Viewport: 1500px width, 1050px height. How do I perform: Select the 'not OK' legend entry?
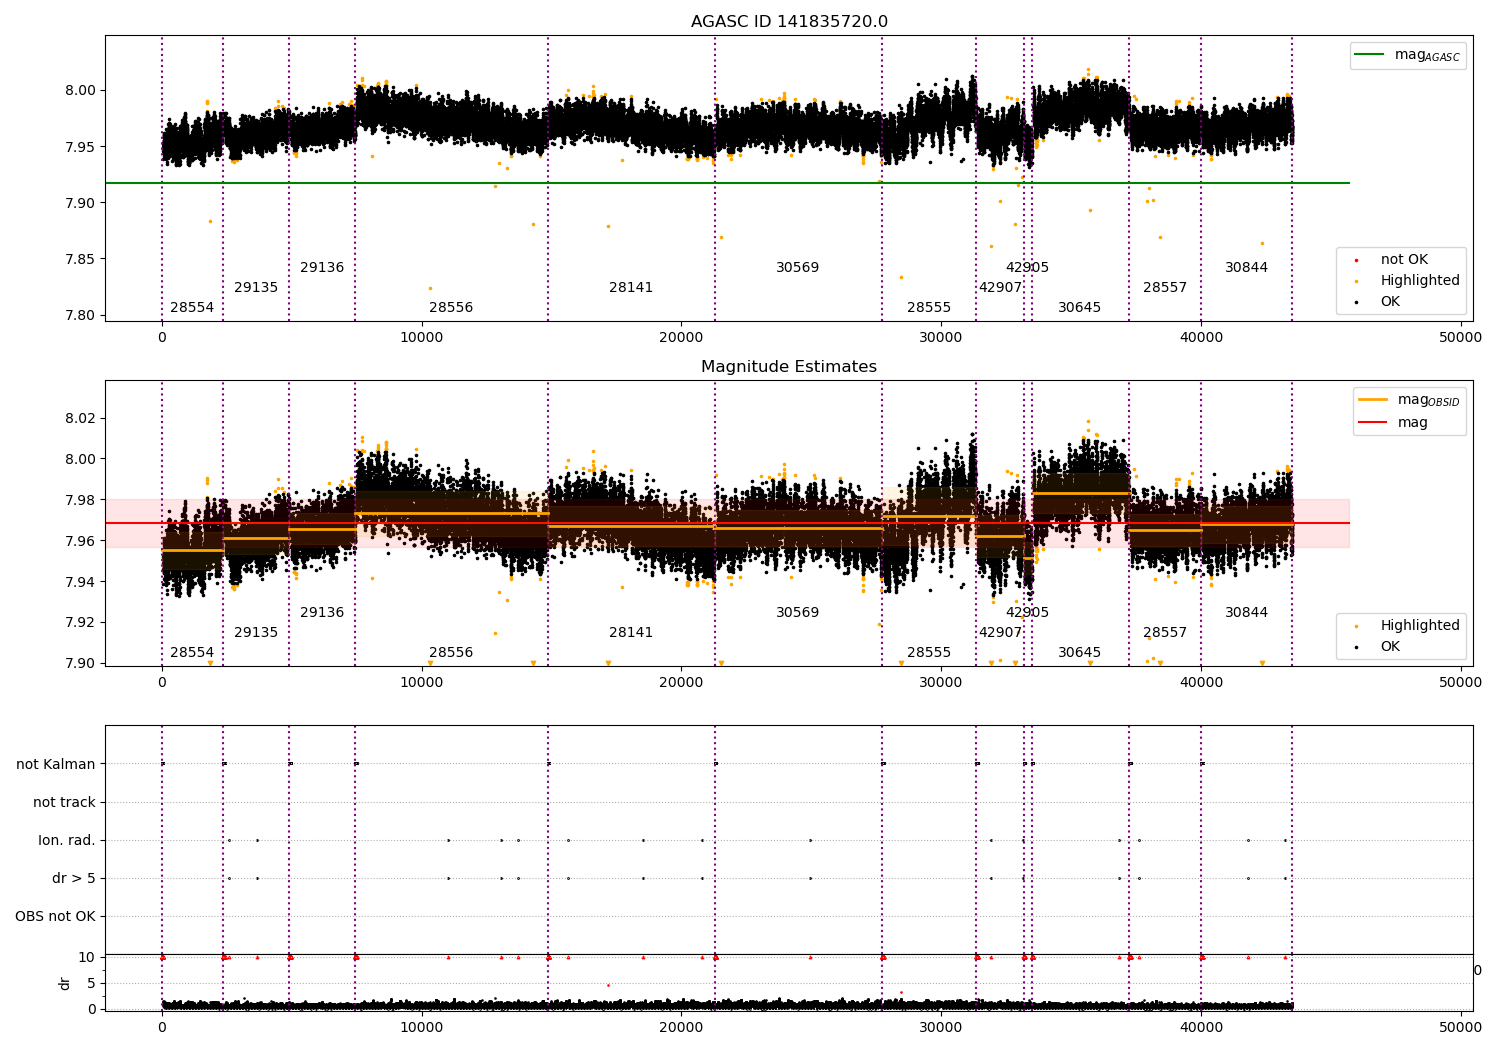click(x=1404, y=260)
